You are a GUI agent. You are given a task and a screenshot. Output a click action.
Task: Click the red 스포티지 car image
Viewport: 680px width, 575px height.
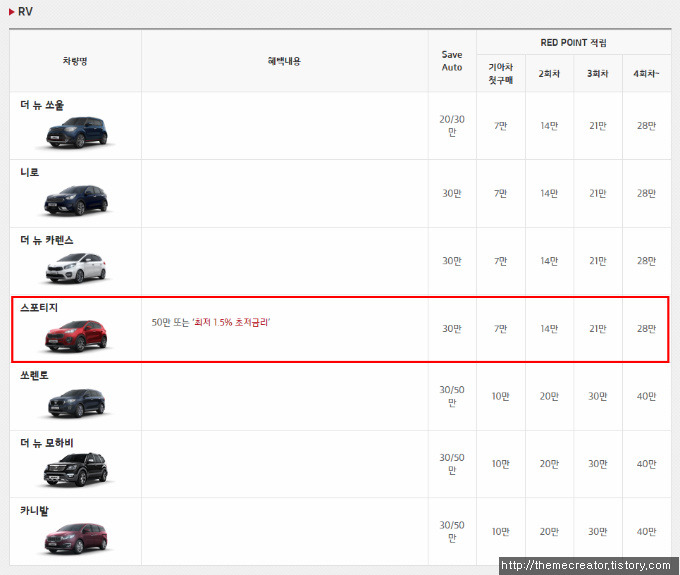pos(76,335)
